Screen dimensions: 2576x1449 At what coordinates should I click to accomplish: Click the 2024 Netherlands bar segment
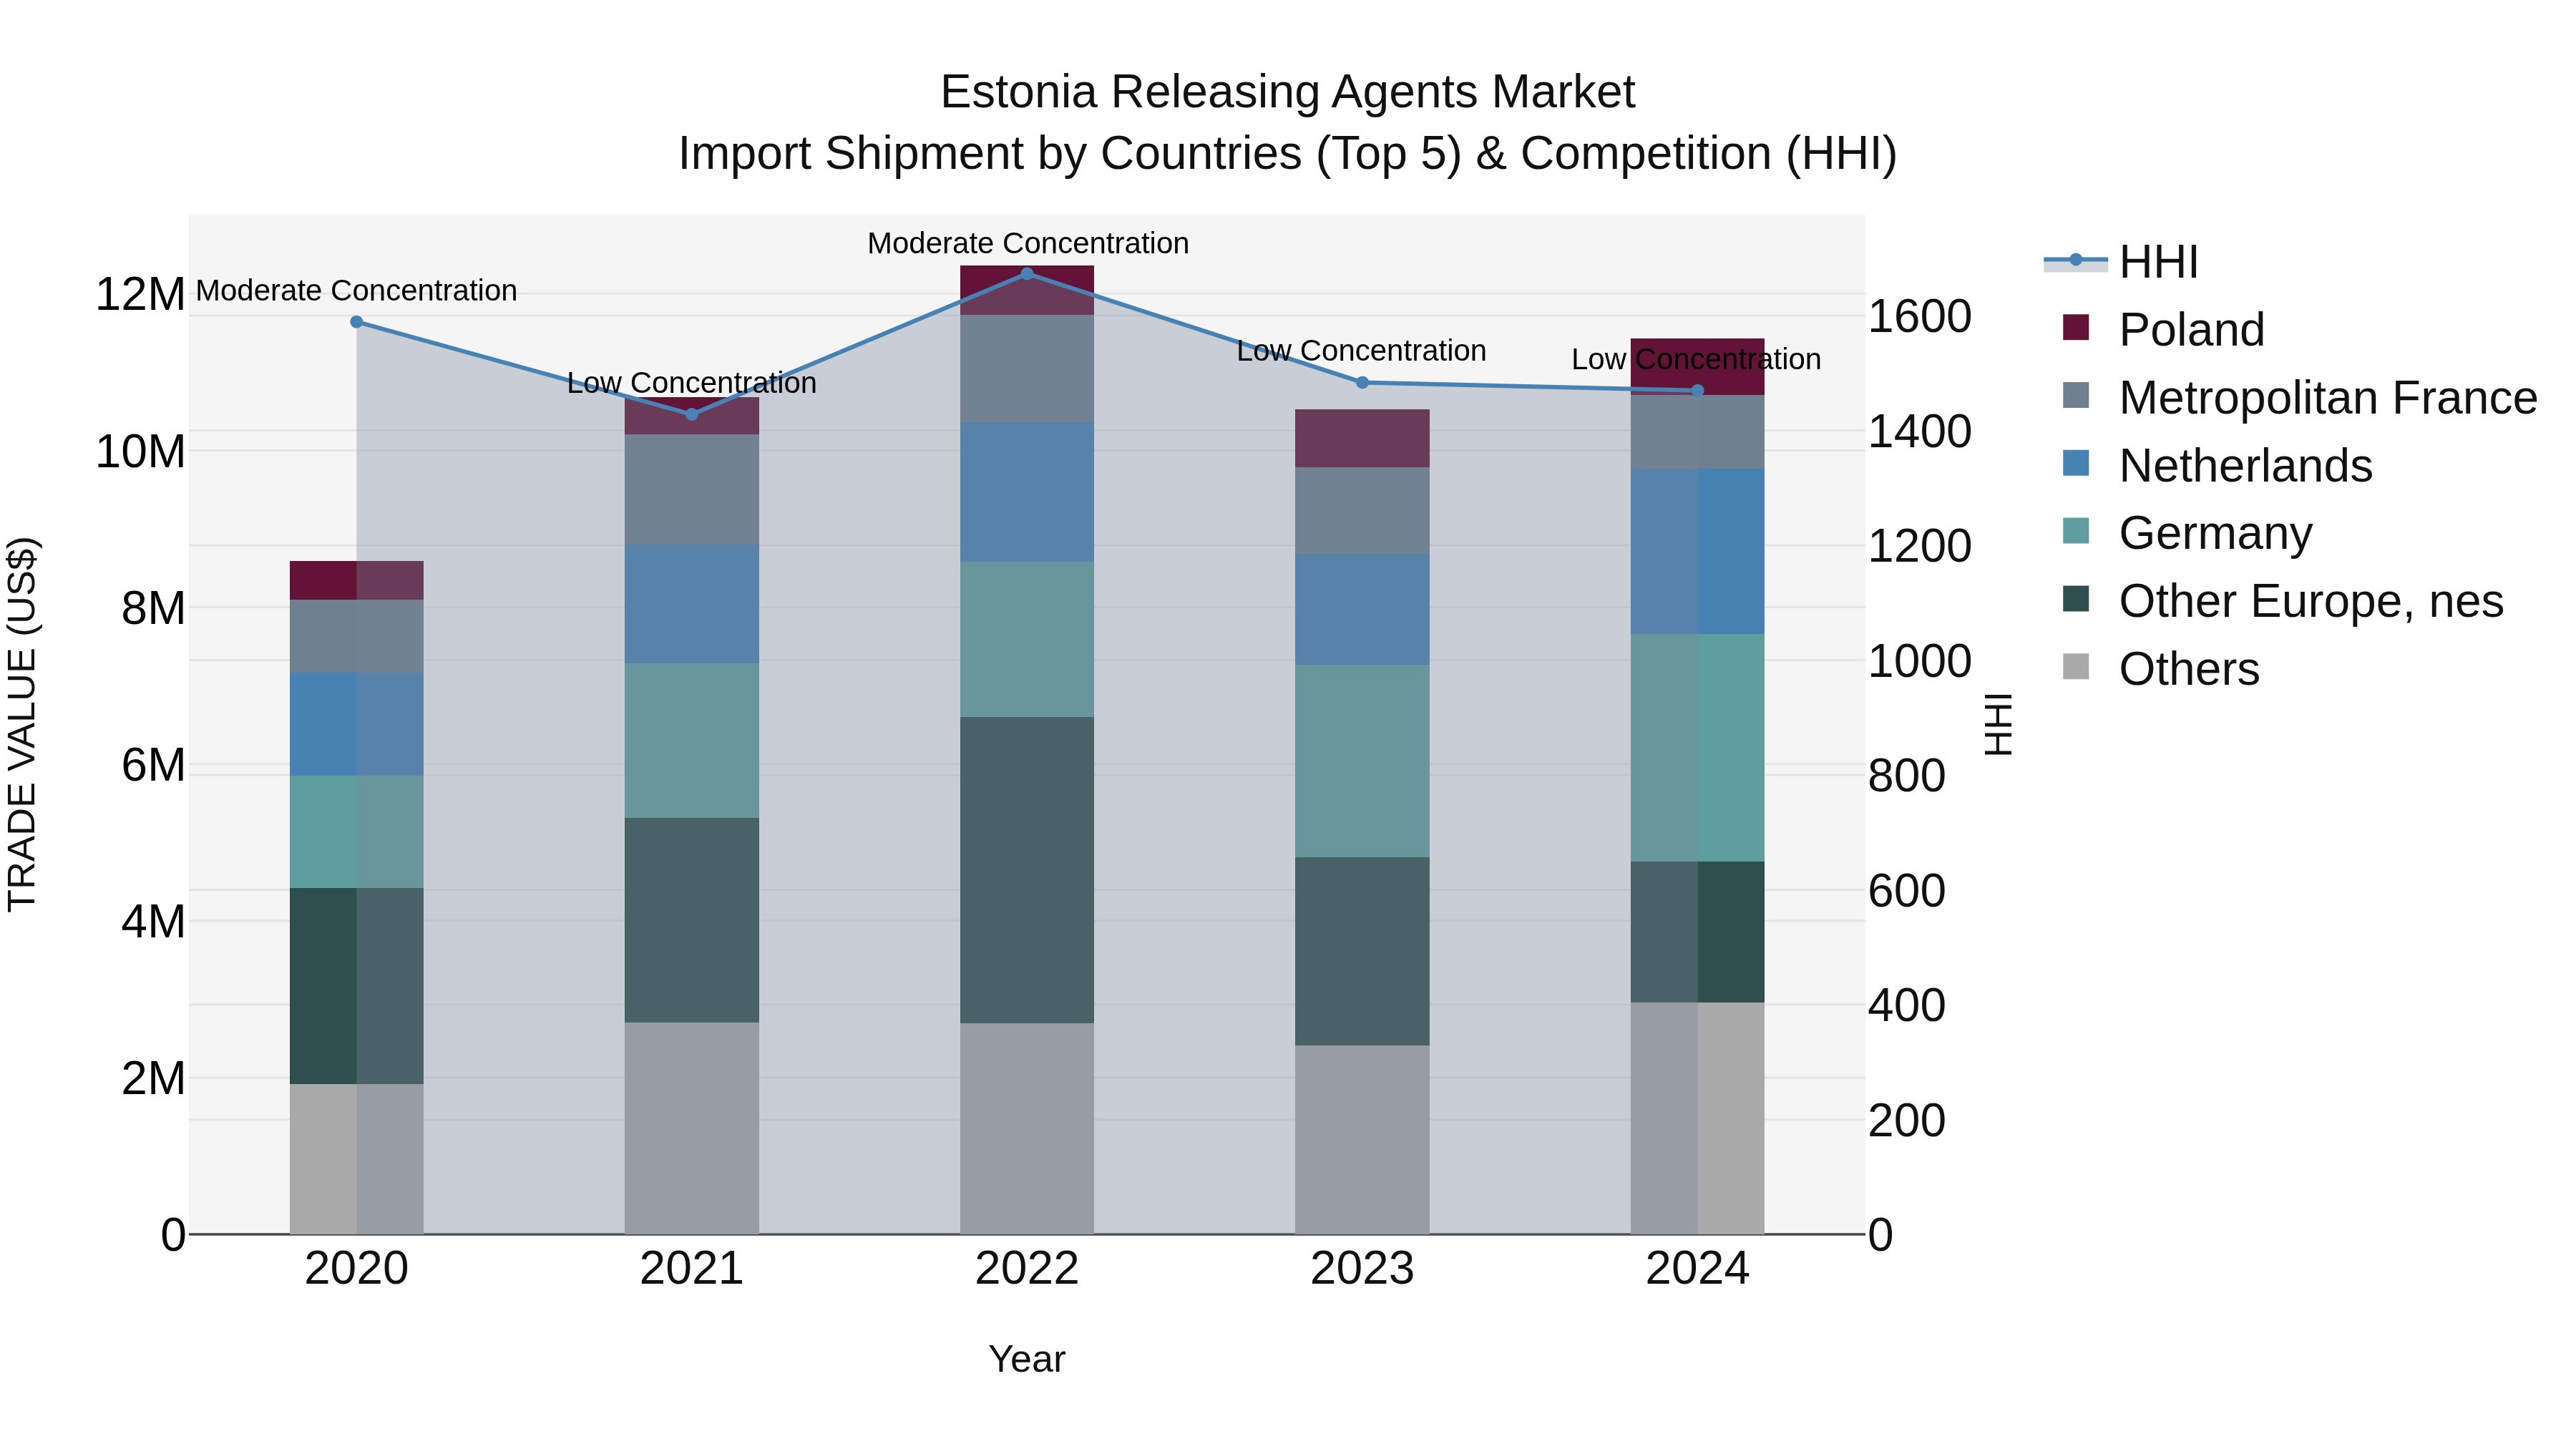pos(1697,551)
